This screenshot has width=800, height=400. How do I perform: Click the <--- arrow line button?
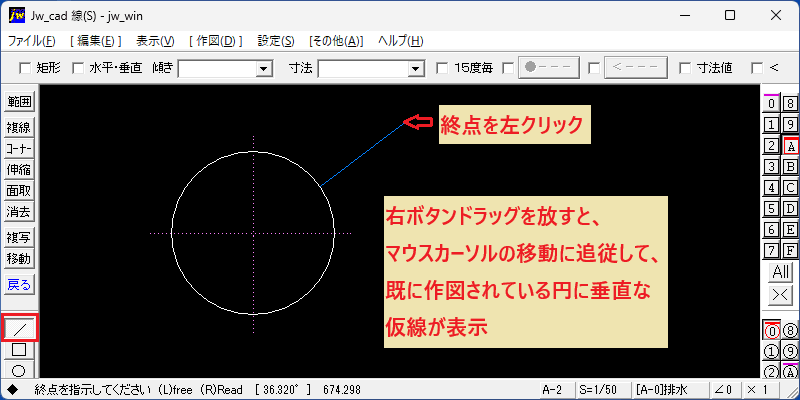click(636, 67)
